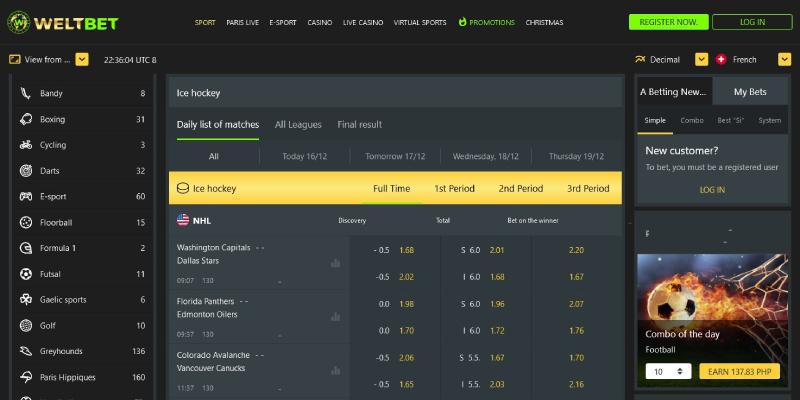Select the 2nd Period tab
This screenshot has height=400, width=800.
[520, 188]
